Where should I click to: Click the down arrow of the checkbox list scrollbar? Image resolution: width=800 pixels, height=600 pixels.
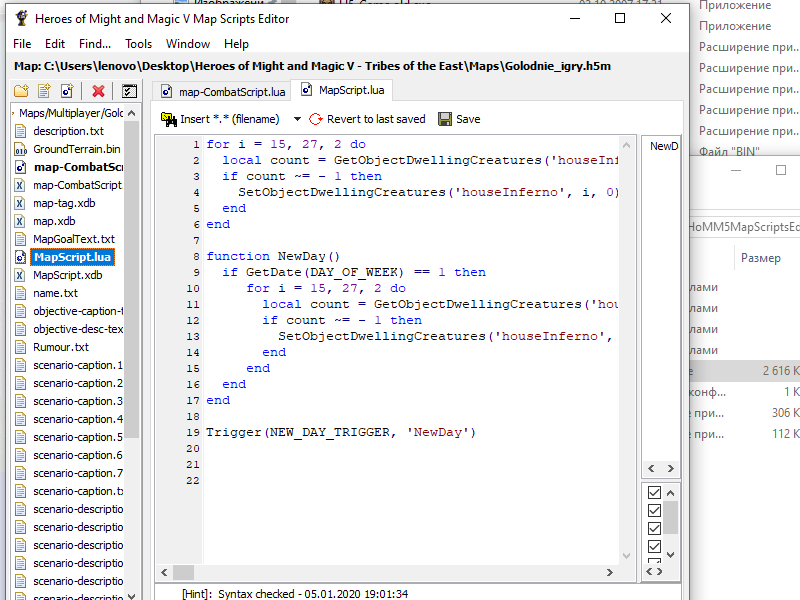(x=671, y=555)
